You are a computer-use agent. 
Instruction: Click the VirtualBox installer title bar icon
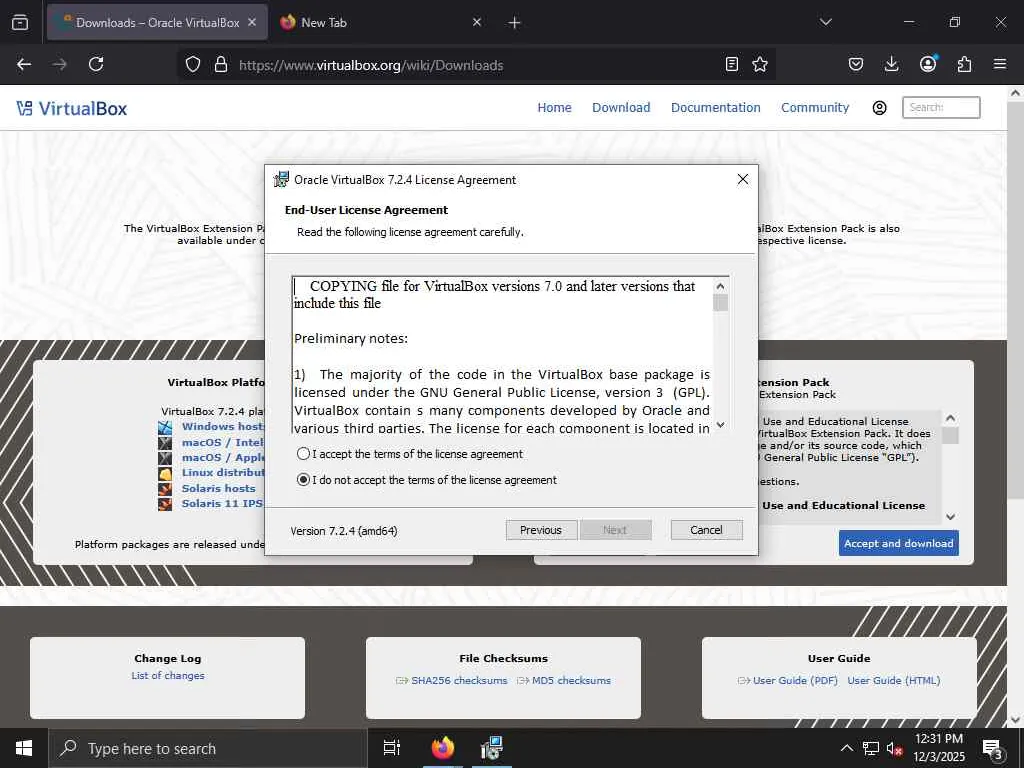[281, 180]
